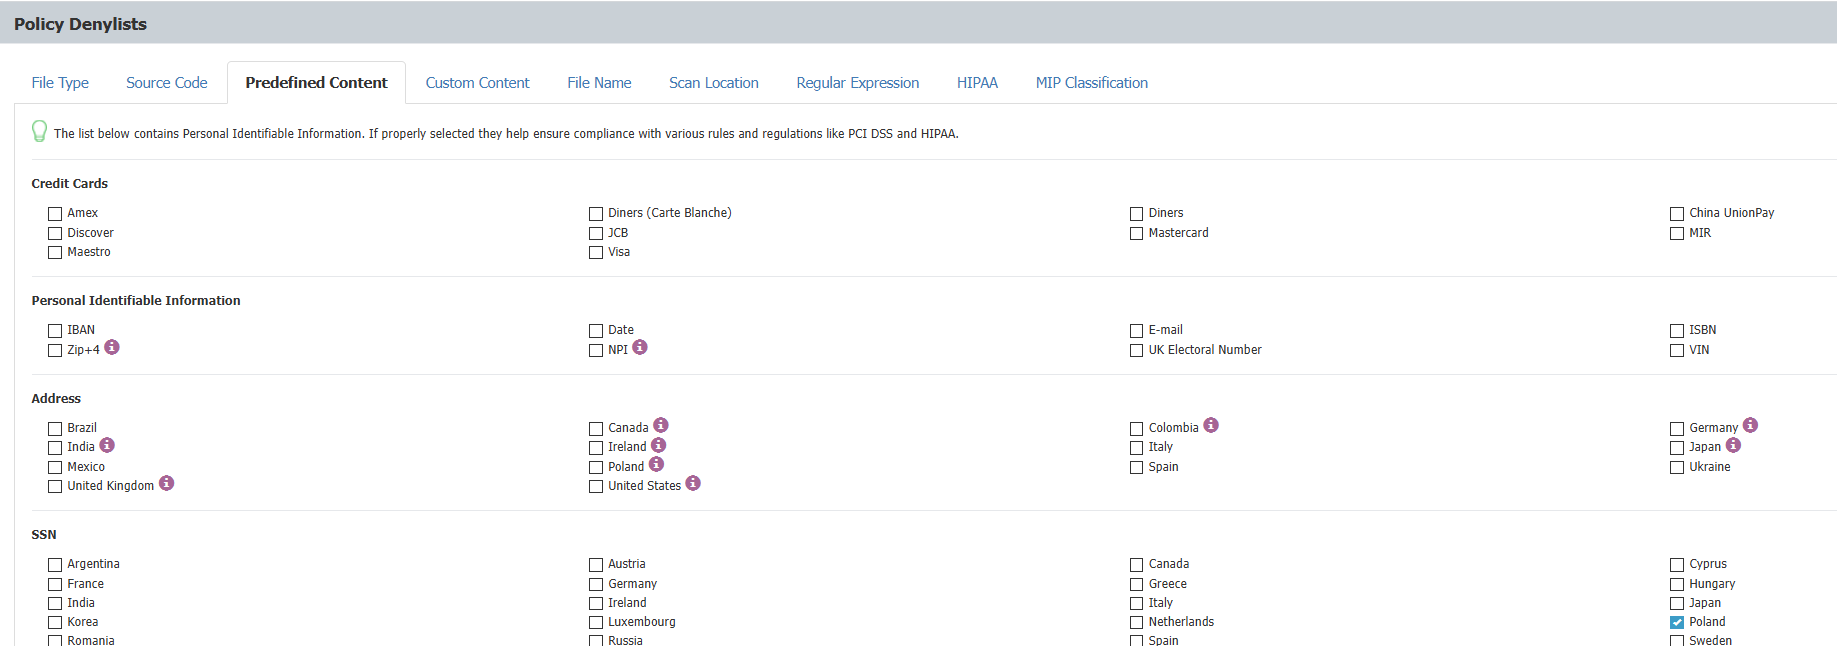Click info icon beside NPI

(640, 347)
